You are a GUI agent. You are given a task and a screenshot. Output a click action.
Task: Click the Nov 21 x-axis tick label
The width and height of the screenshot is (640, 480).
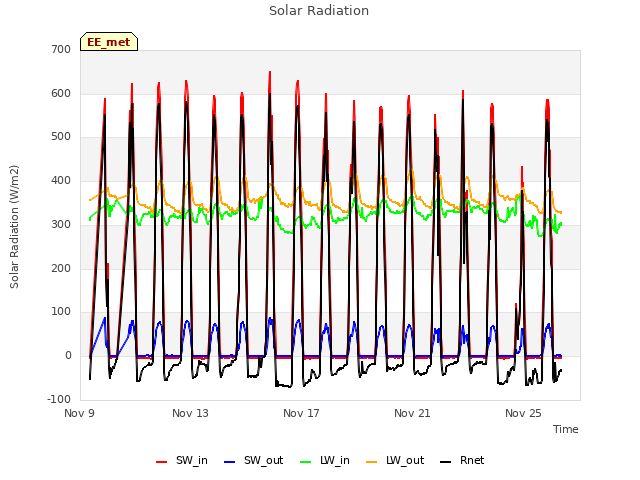(412, 413)
